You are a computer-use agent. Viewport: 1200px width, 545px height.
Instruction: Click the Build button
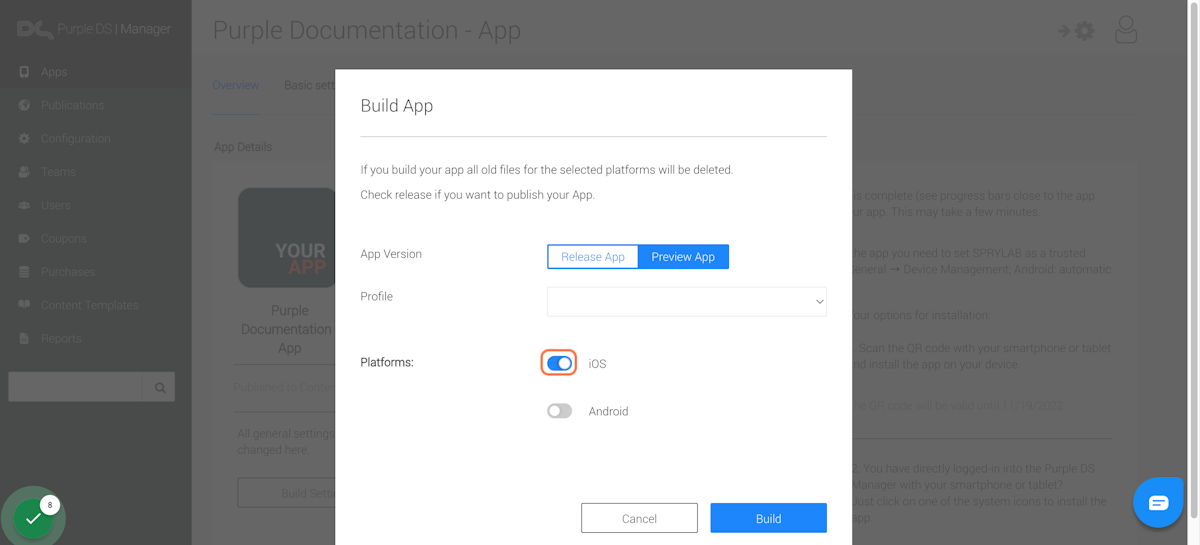pos(768,518)
